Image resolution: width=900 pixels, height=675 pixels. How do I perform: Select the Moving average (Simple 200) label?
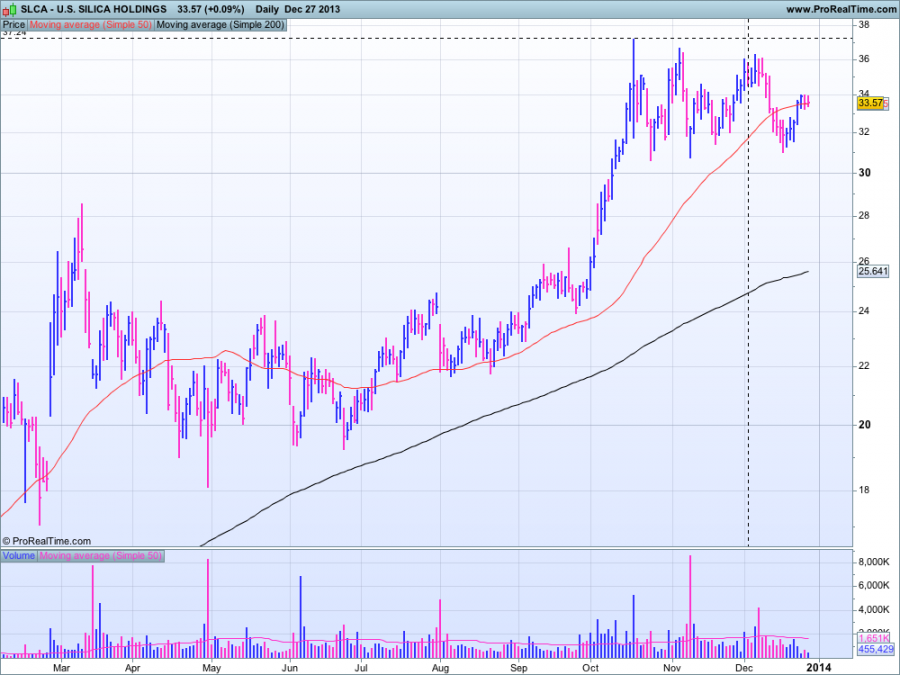(220, 25)
